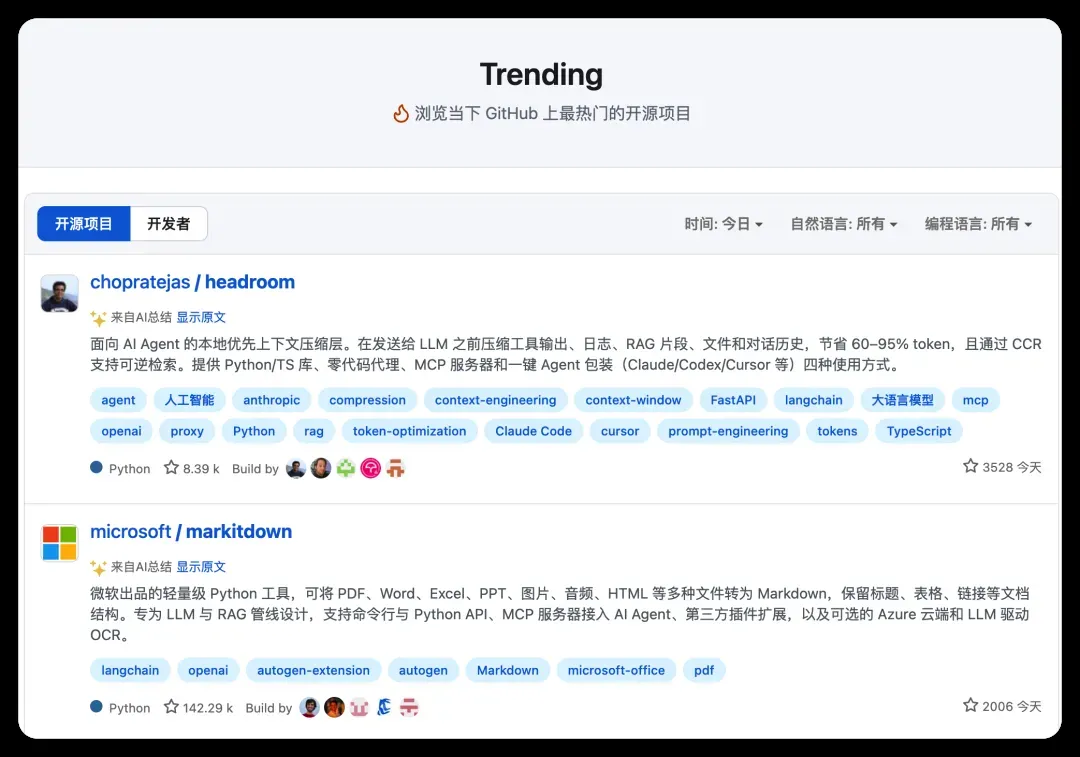This screenshot has height=757, width=1080.
Task: Open microsoft logo avatar
Action: (59, 543)
